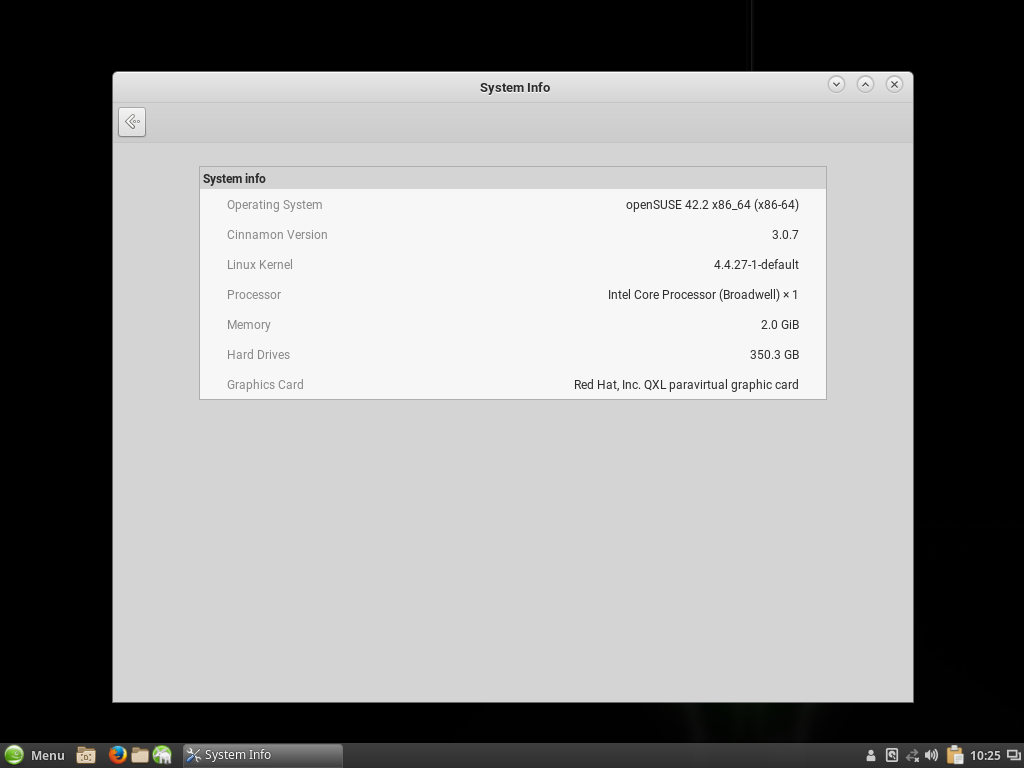Open Firefox from the panel launcher
This screenshot has width=1024, height=768.
(x=117, y=755)
